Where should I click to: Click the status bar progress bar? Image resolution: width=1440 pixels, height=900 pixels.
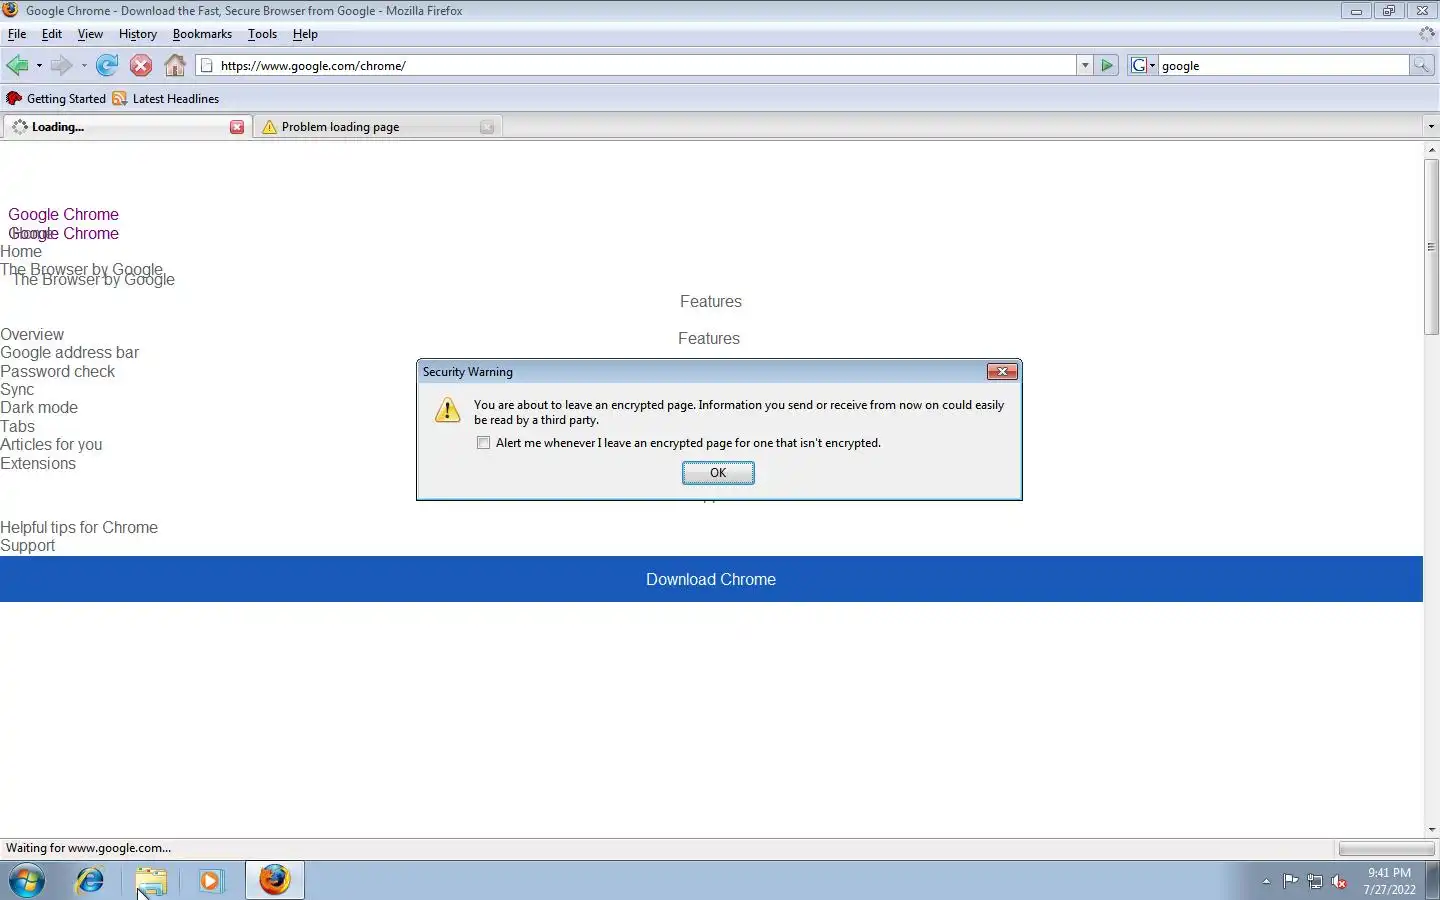tap(1386, 849)
